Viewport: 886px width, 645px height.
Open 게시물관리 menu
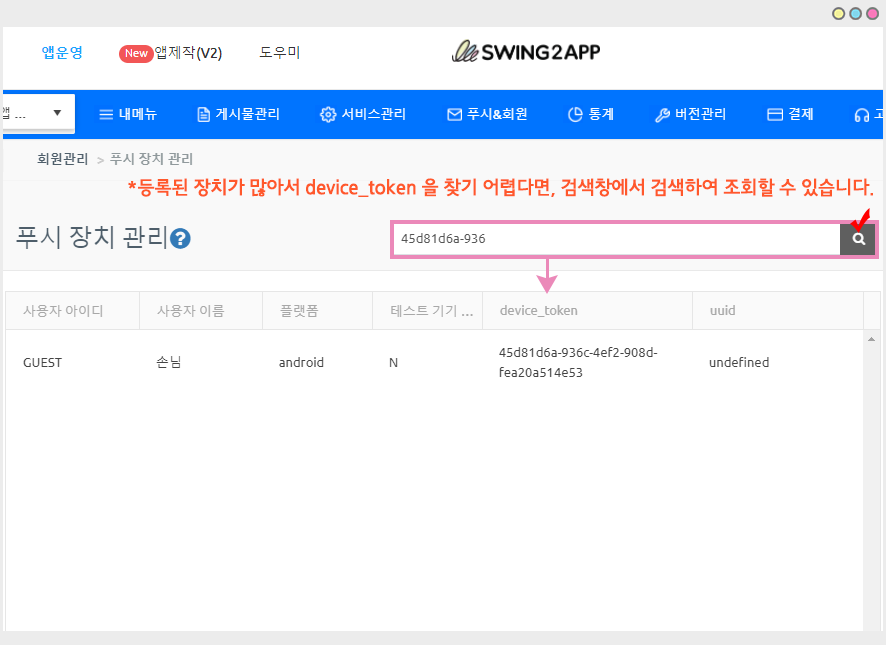click(238, 114)
